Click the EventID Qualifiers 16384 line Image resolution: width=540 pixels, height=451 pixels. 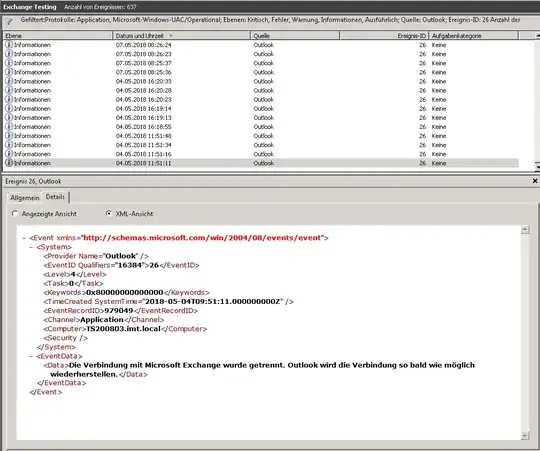(121, 265)
